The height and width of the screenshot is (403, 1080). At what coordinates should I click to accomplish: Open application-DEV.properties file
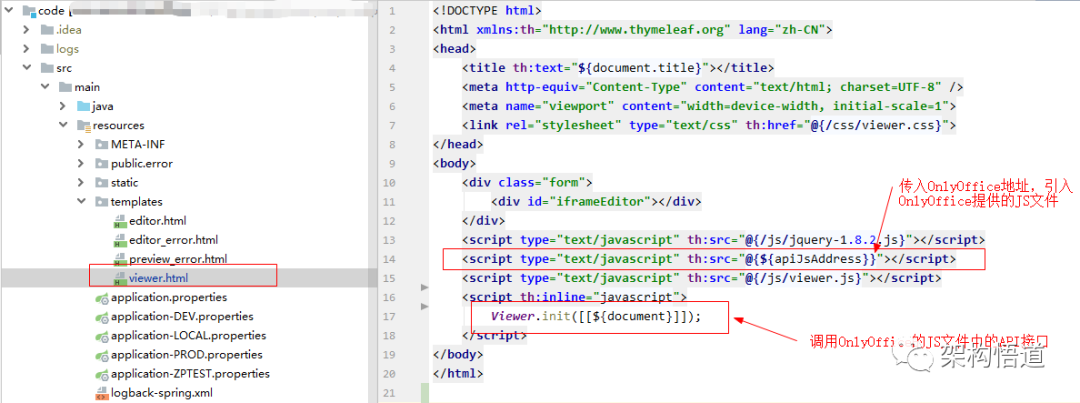182,316
